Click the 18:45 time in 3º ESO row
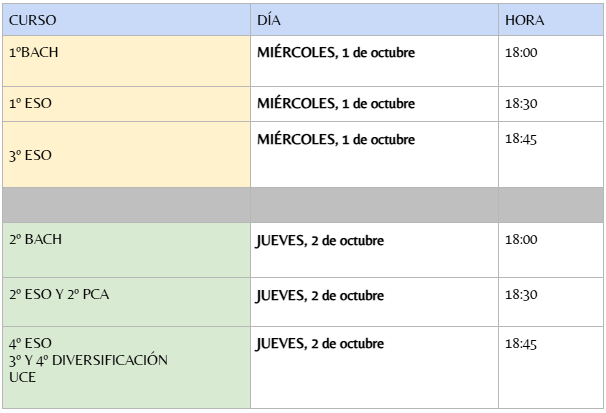Image resolution: width=606 pixels, height=413 pixels. click(x=522, y=139)
